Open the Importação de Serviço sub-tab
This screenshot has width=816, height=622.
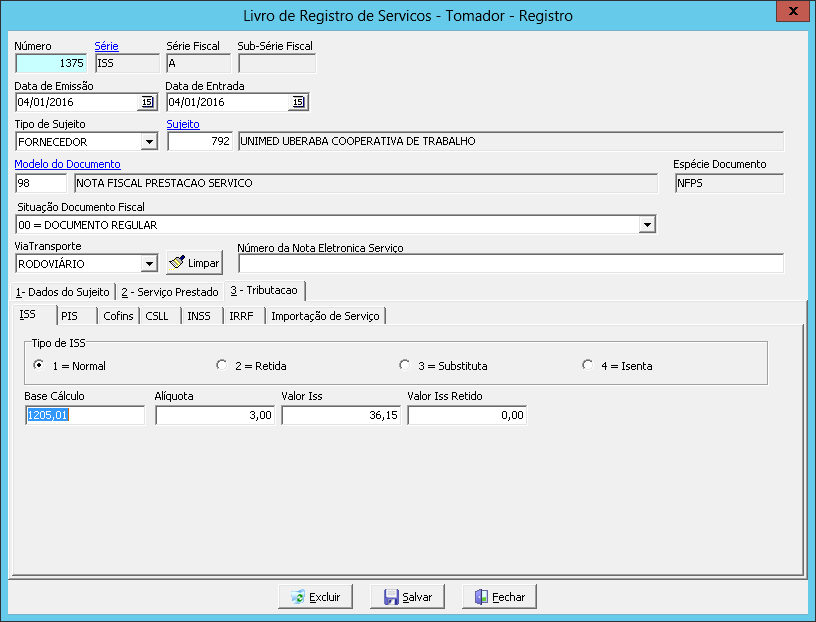pos(326,316)
